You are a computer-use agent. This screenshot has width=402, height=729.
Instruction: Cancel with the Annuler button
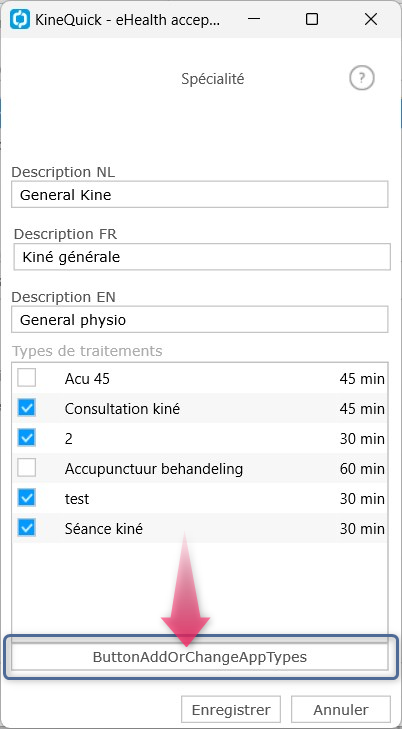341,709
